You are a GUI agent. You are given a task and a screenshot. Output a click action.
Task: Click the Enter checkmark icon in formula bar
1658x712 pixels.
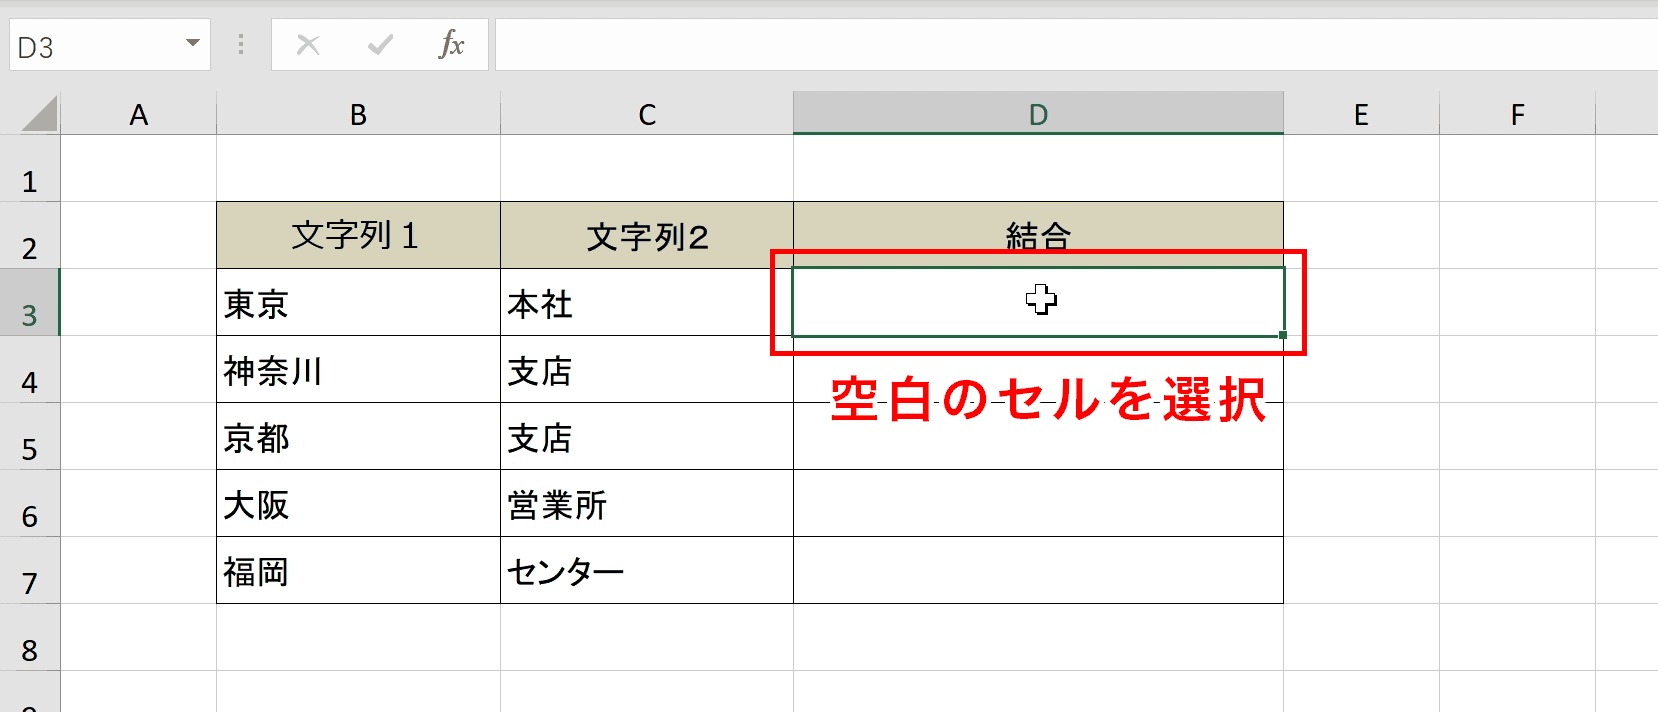pos(380,44)
